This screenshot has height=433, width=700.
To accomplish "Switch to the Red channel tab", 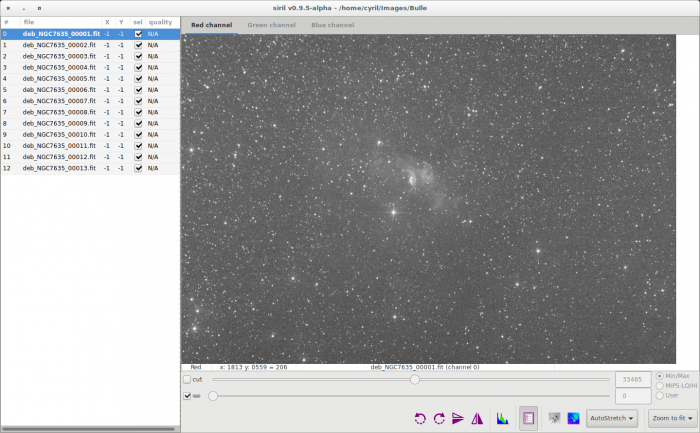I will pos(212,25).
